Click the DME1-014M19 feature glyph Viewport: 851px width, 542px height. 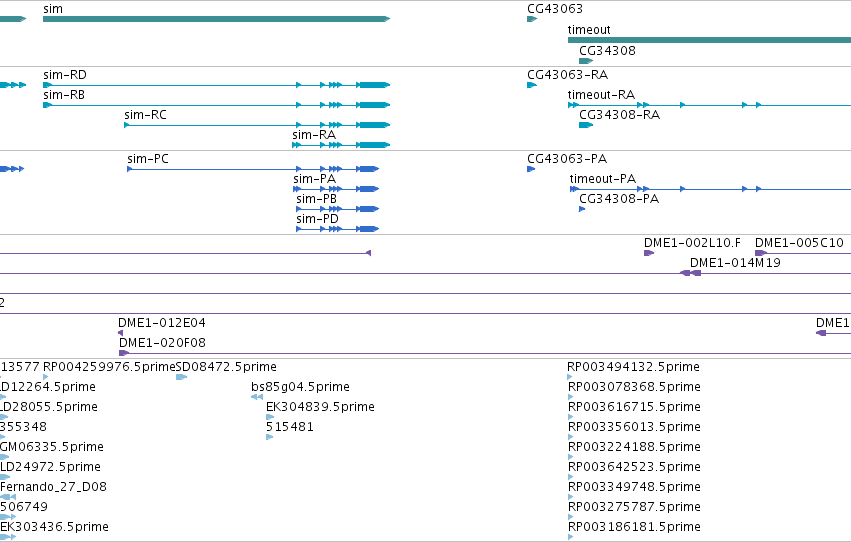(691, 273)
